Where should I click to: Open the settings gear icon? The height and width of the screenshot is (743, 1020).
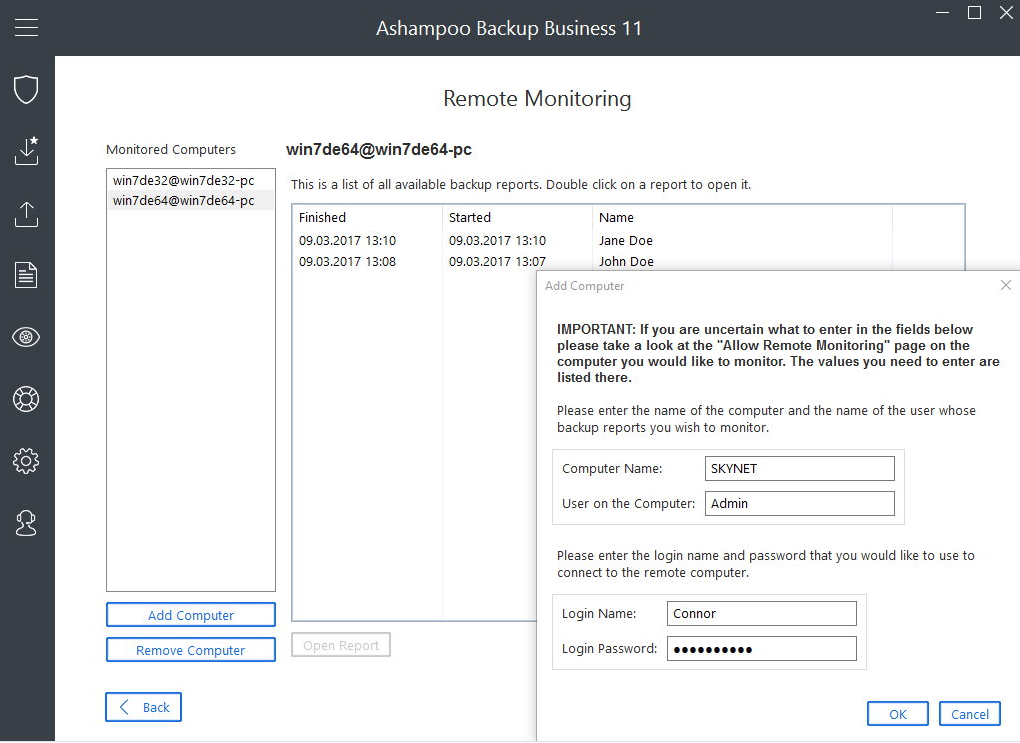click(26, 461)
